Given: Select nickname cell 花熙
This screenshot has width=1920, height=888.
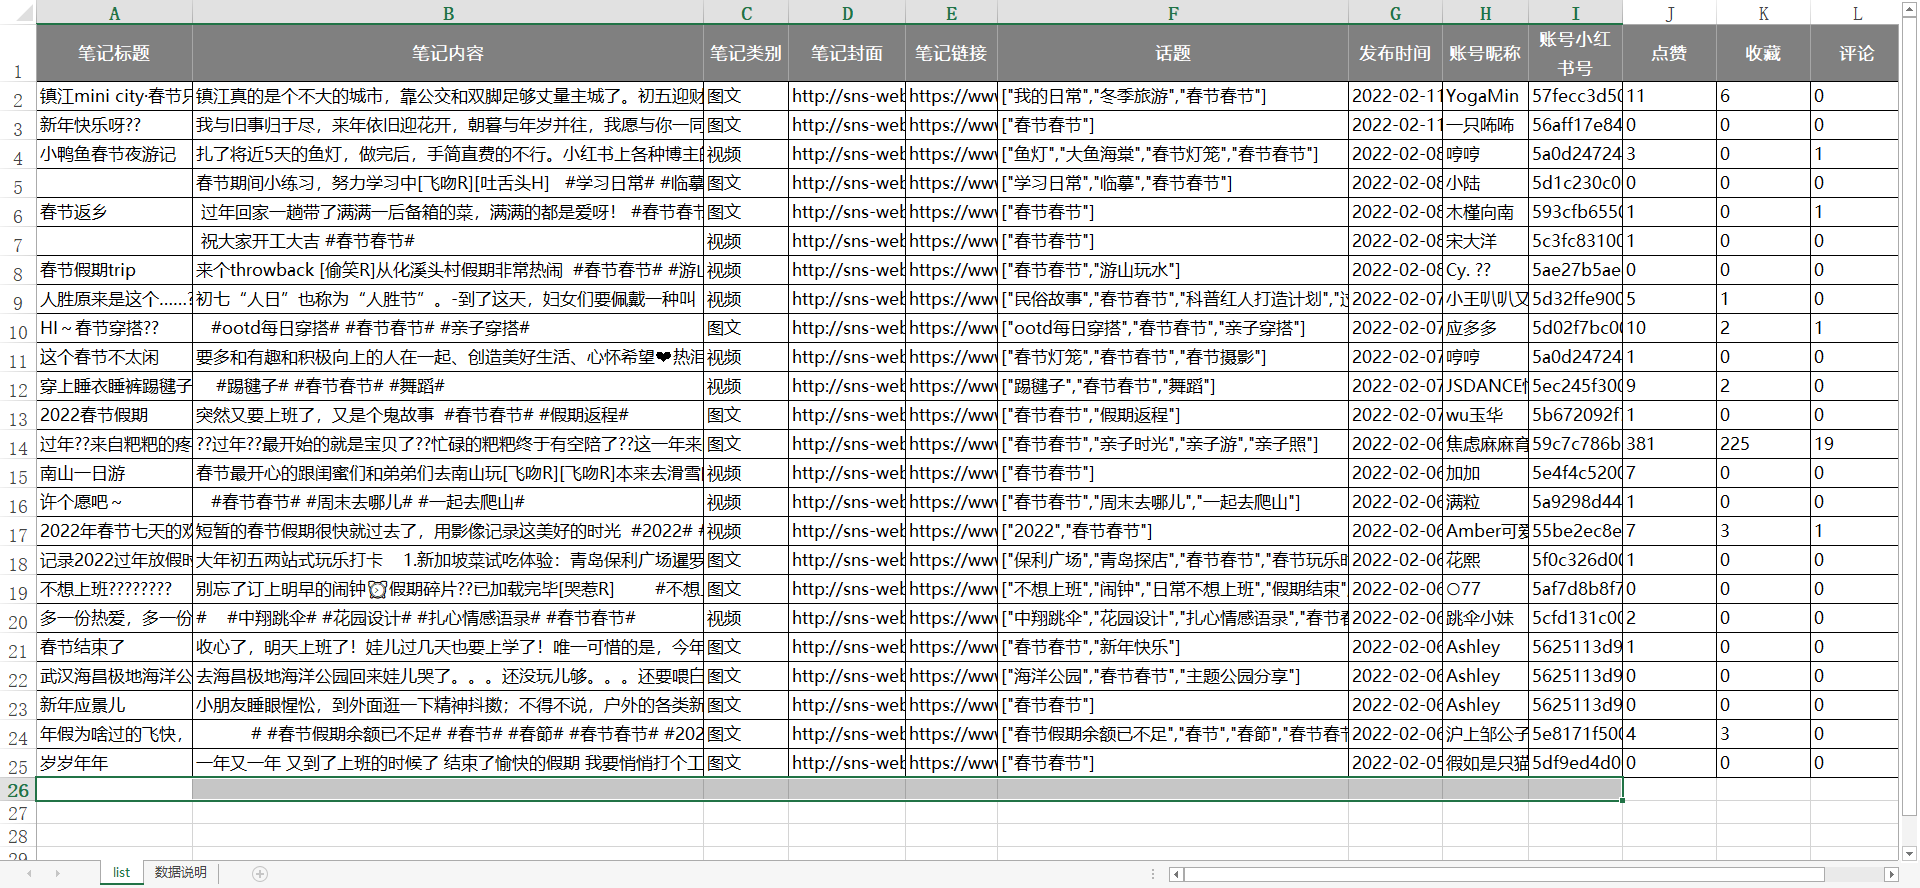Looking at the screenshot, I should coord(1485,560).
